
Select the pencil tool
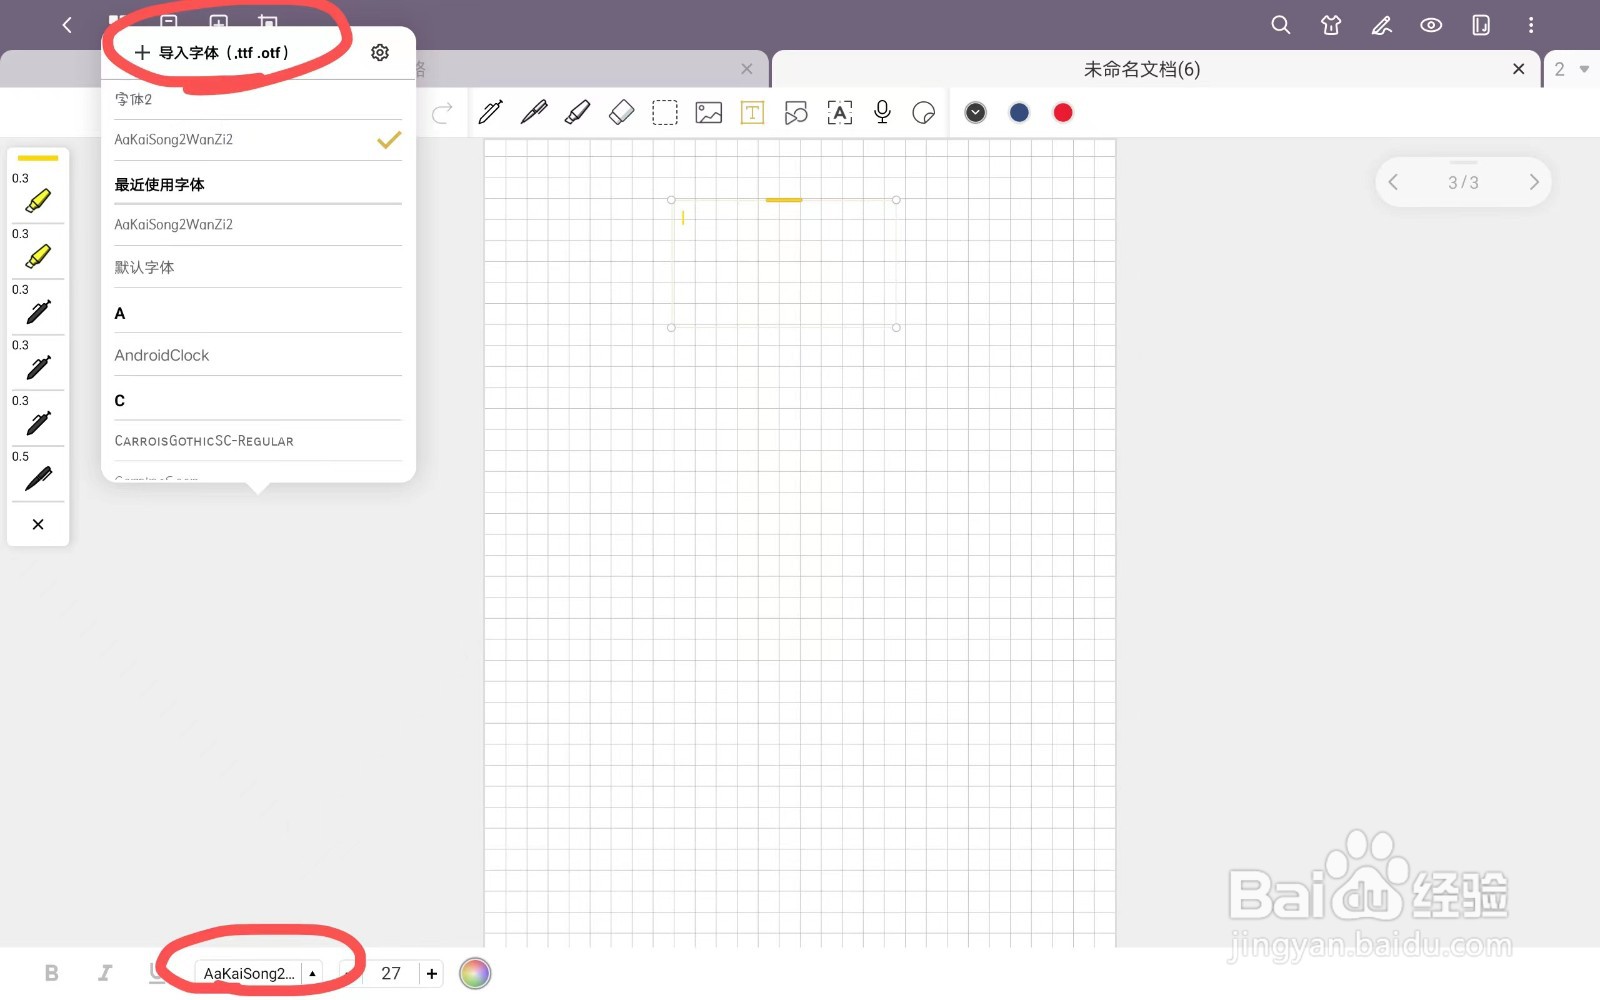pos(490,112)
